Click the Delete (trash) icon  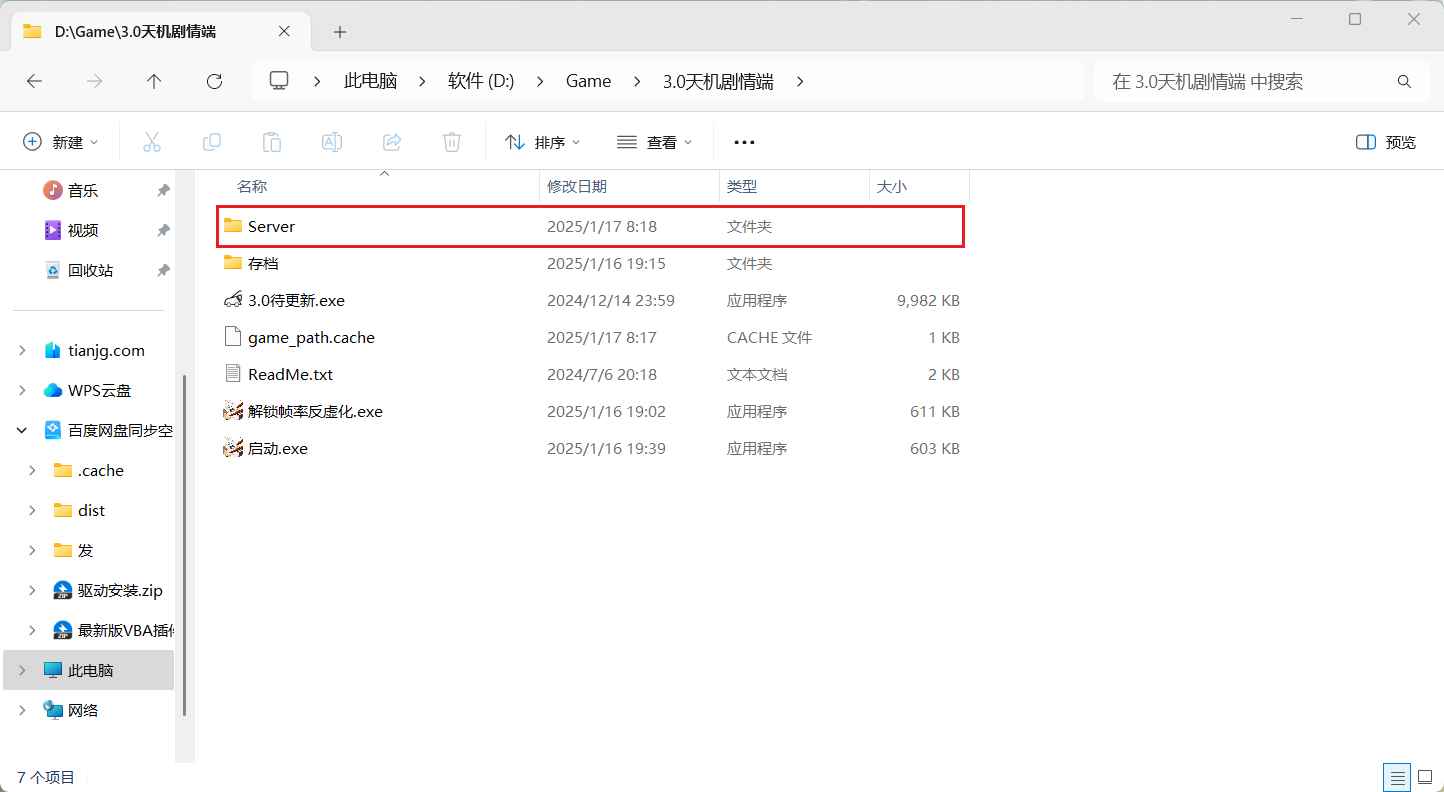pos(451,141)
